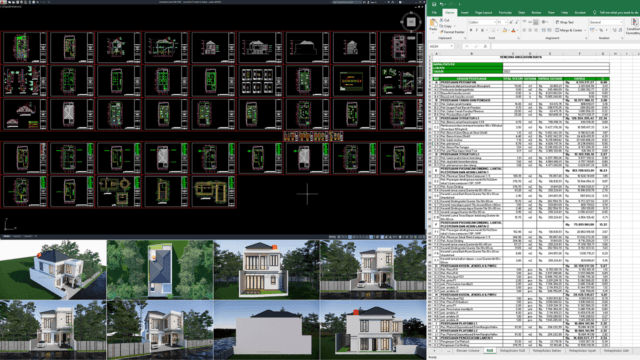Activate the Format Painter brush
640x360 pixels.
451,32
